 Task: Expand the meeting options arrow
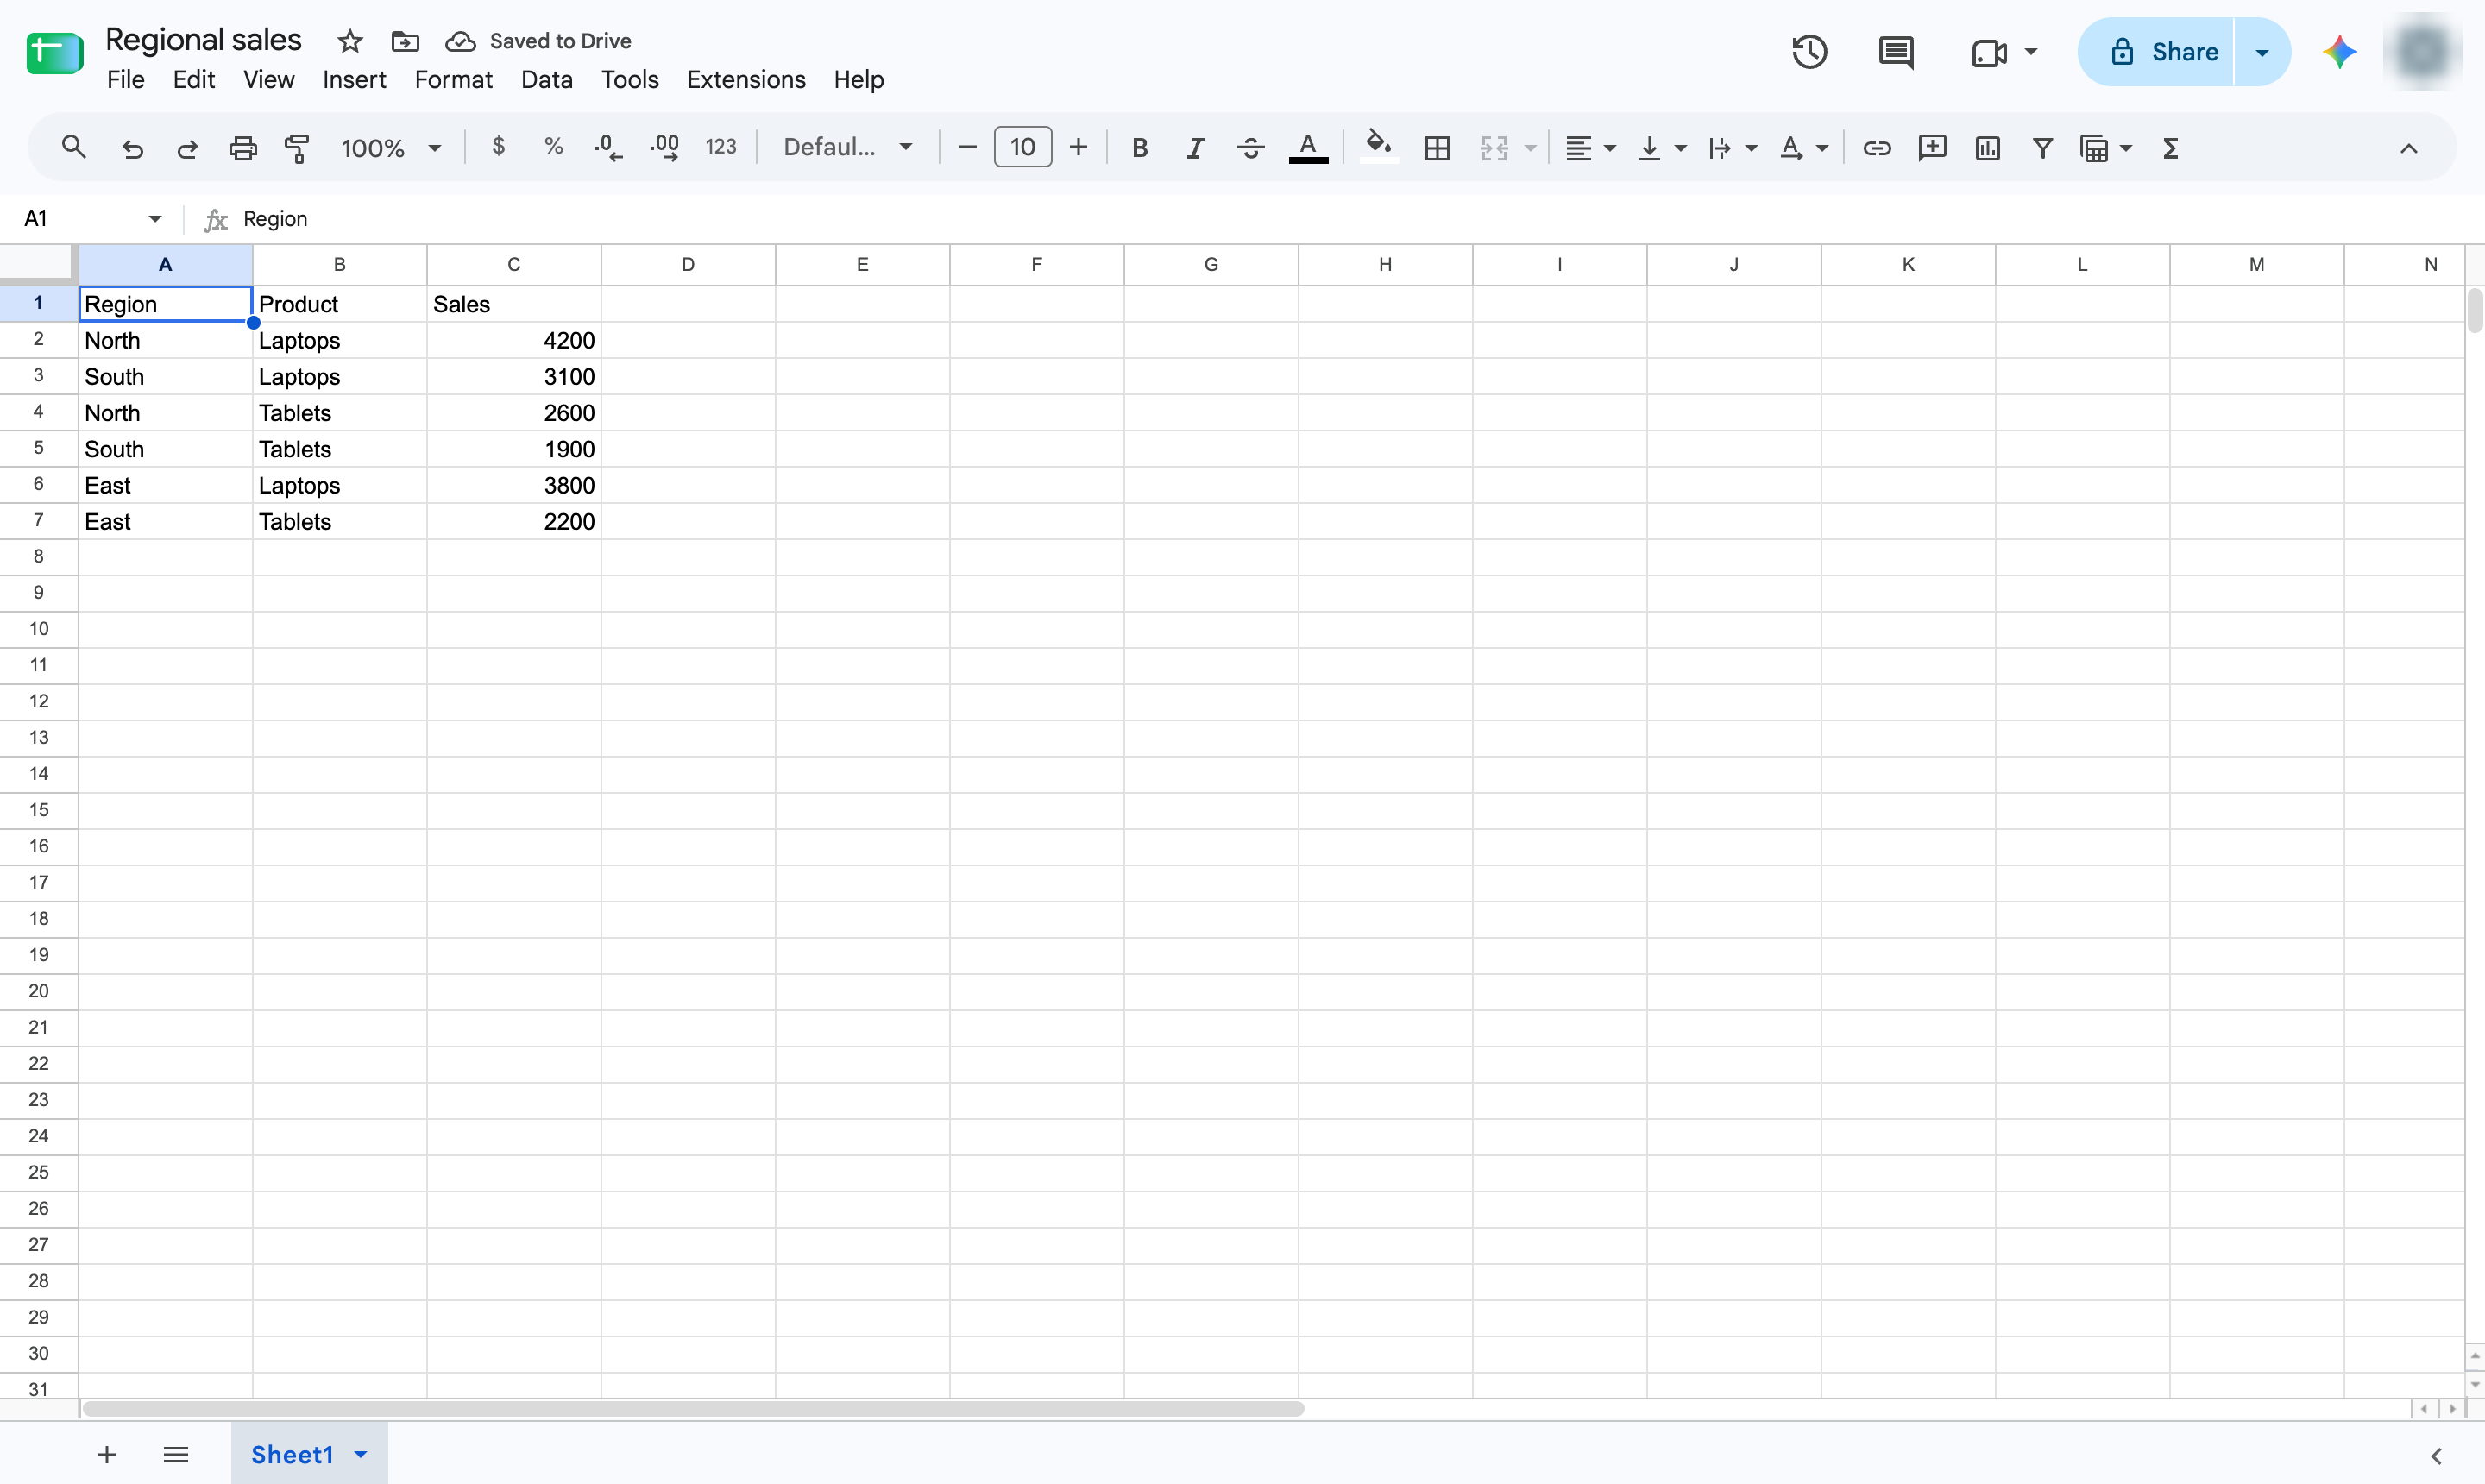tap(2031, 52)
